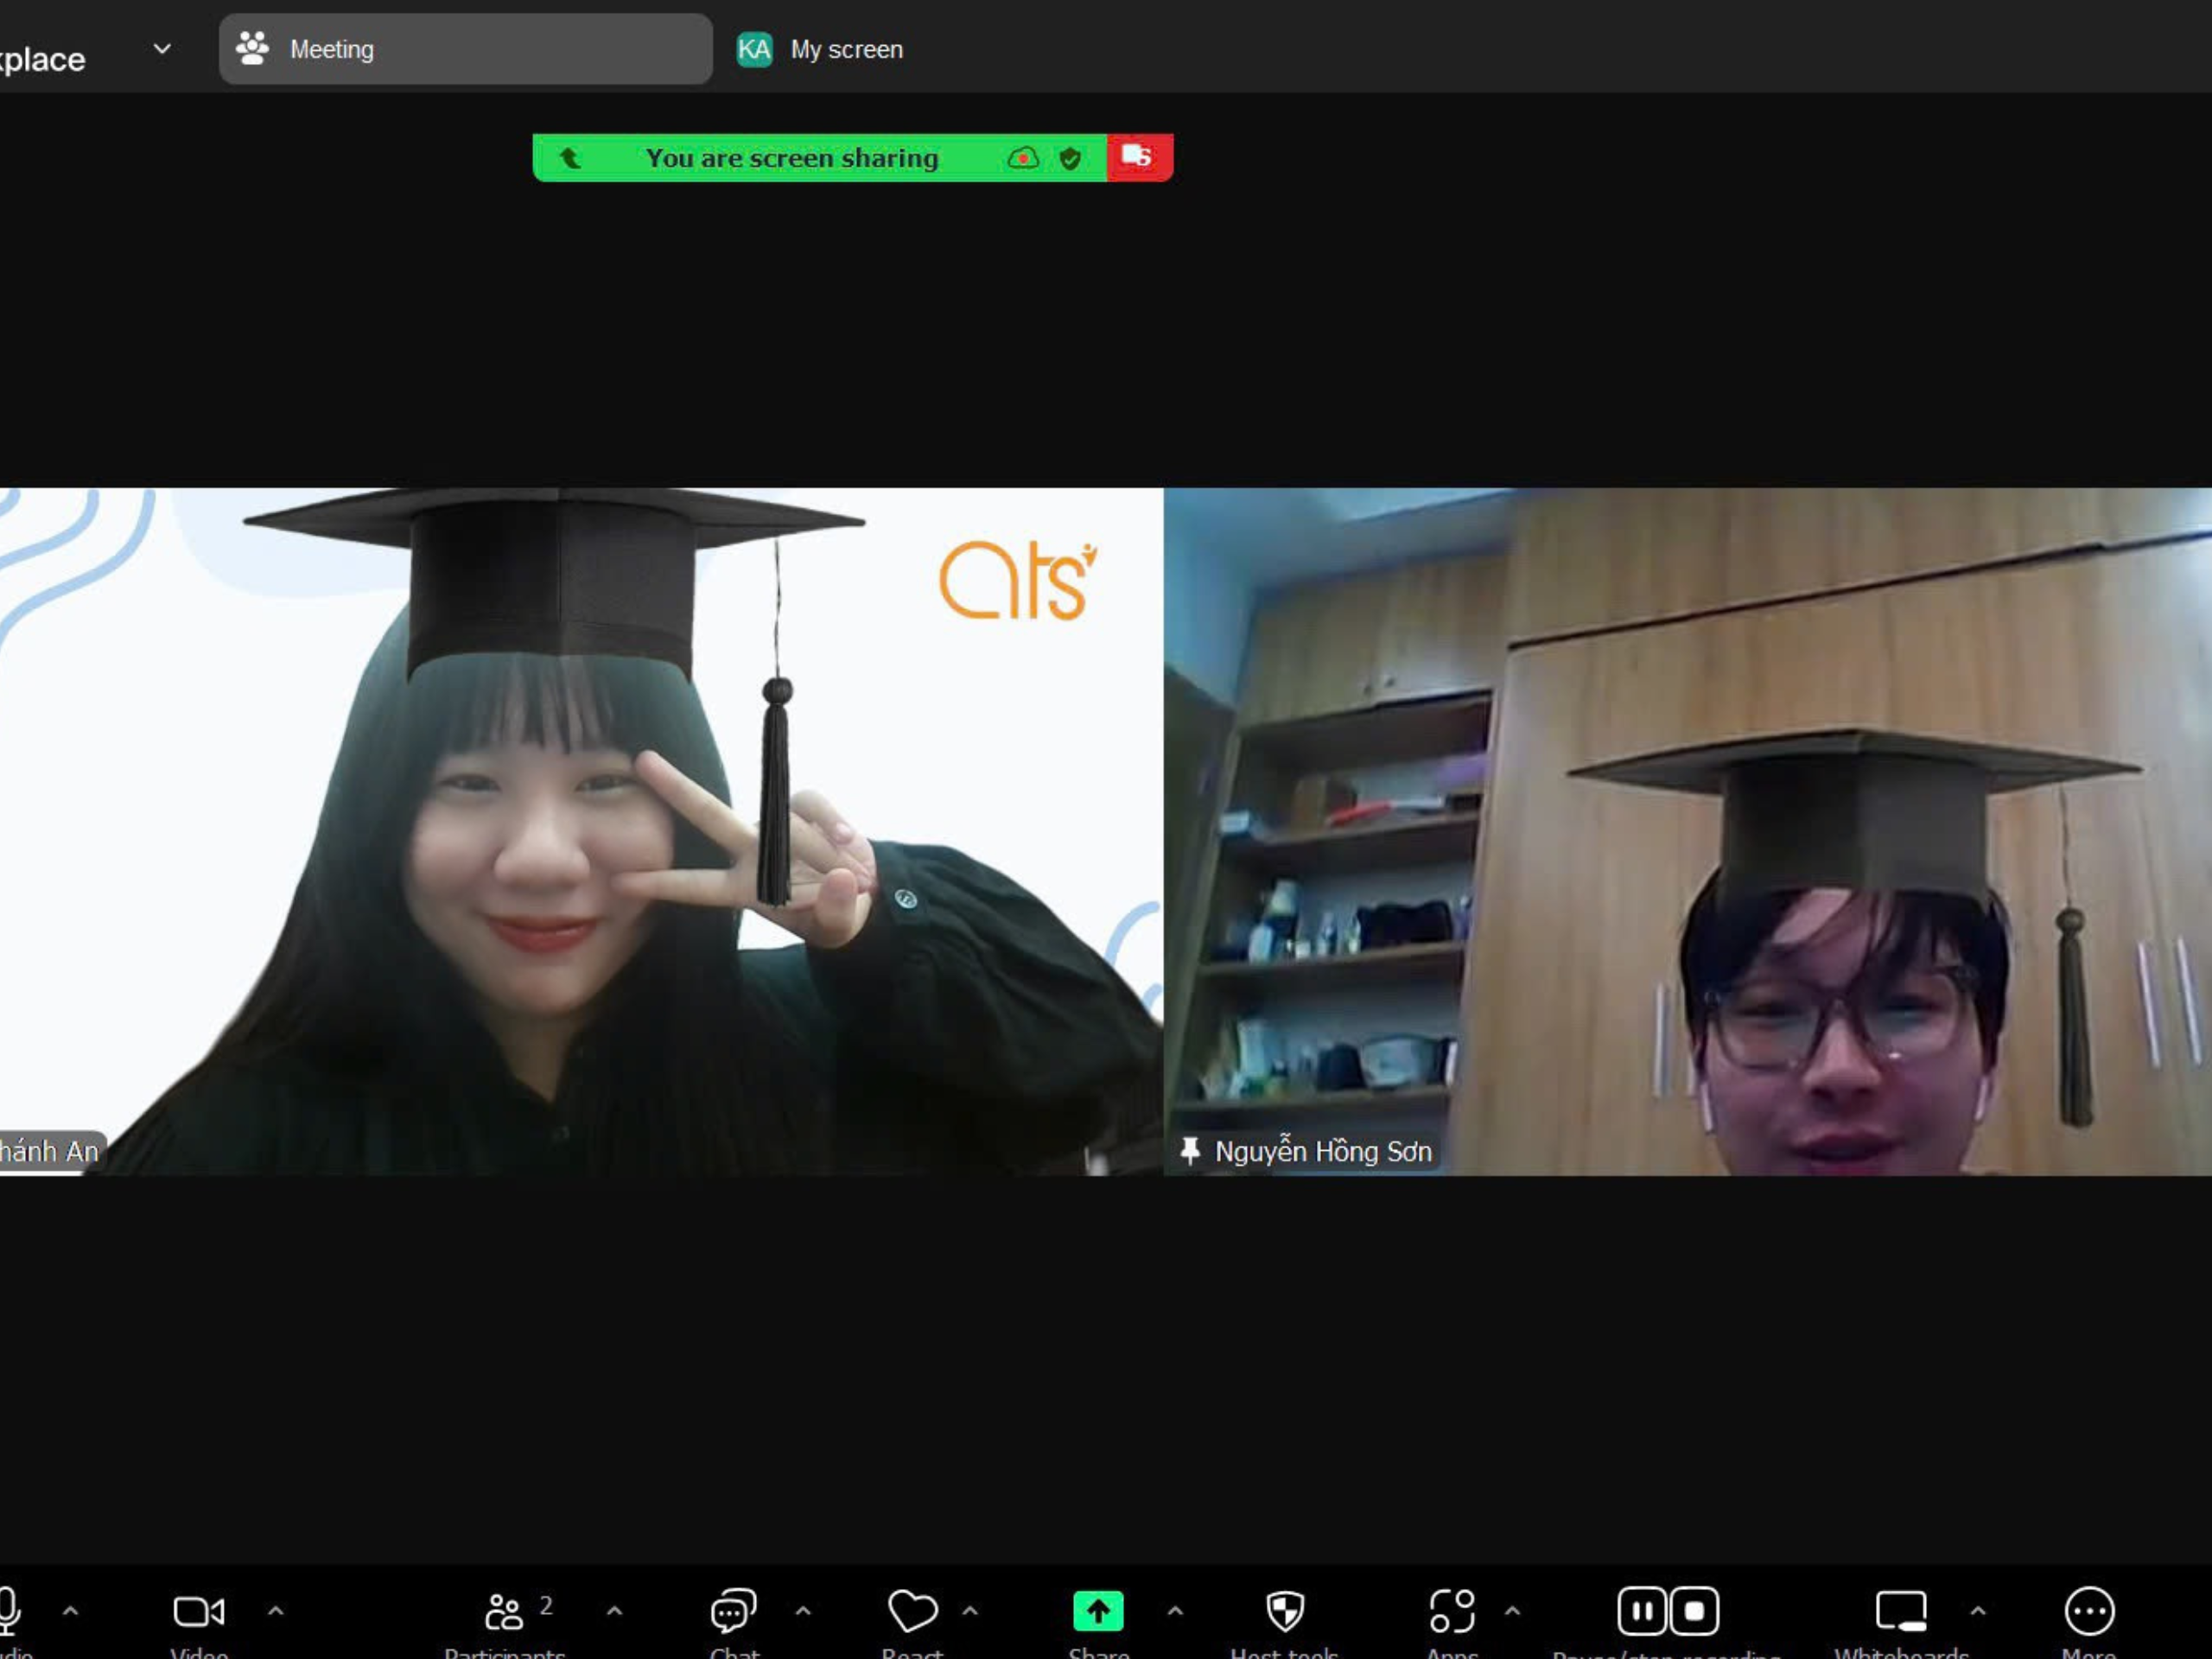This screenshot has height=1659, width=2212.
Task: Toggle the camera Video button
Action: (199, 1611)
